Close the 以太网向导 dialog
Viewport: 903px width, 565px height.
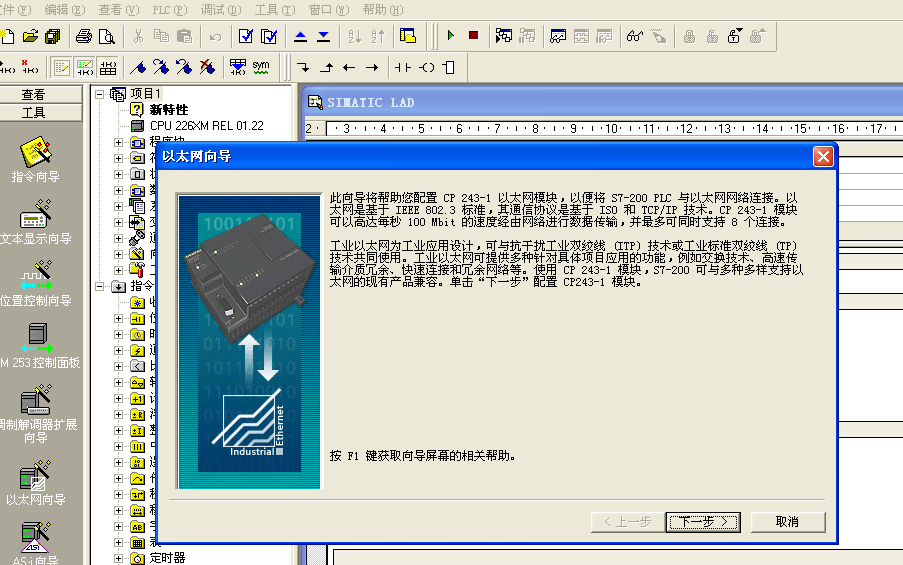(x=823, y=156)
